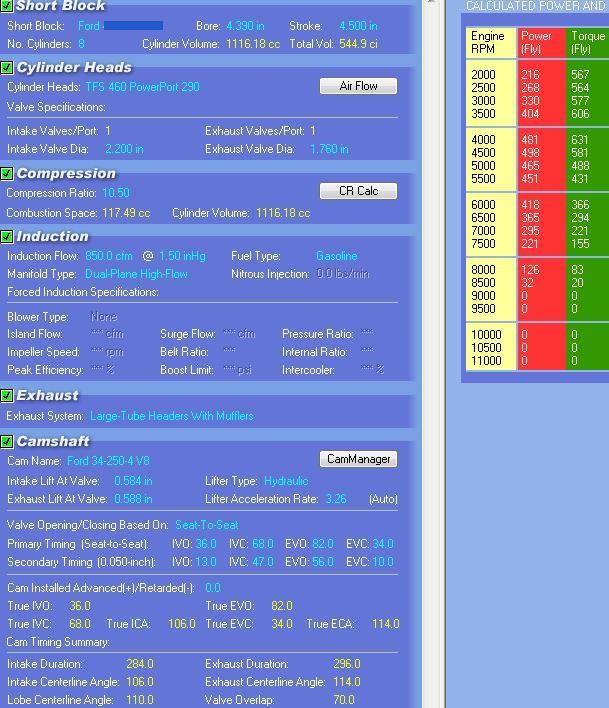Click the Ford 34-250-4 V8 cam name
This screenshot has height=708, width=609.
108,461
